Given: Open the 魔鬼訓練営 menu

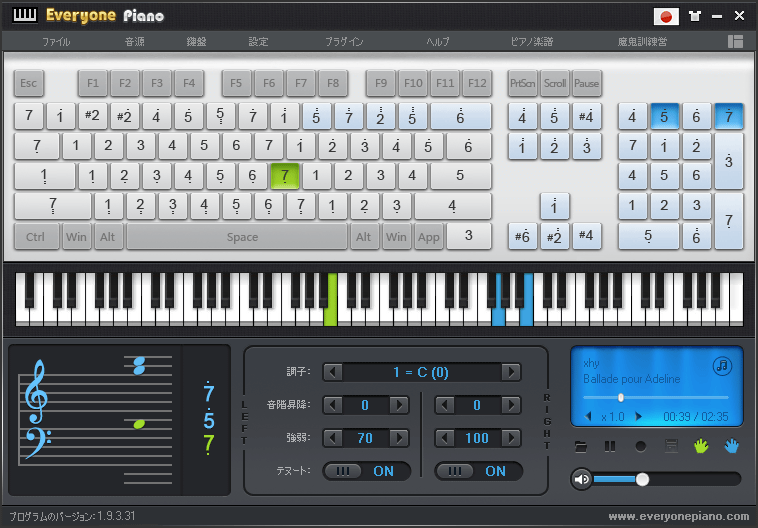Looking at the screenshot, I should [642, 42].
